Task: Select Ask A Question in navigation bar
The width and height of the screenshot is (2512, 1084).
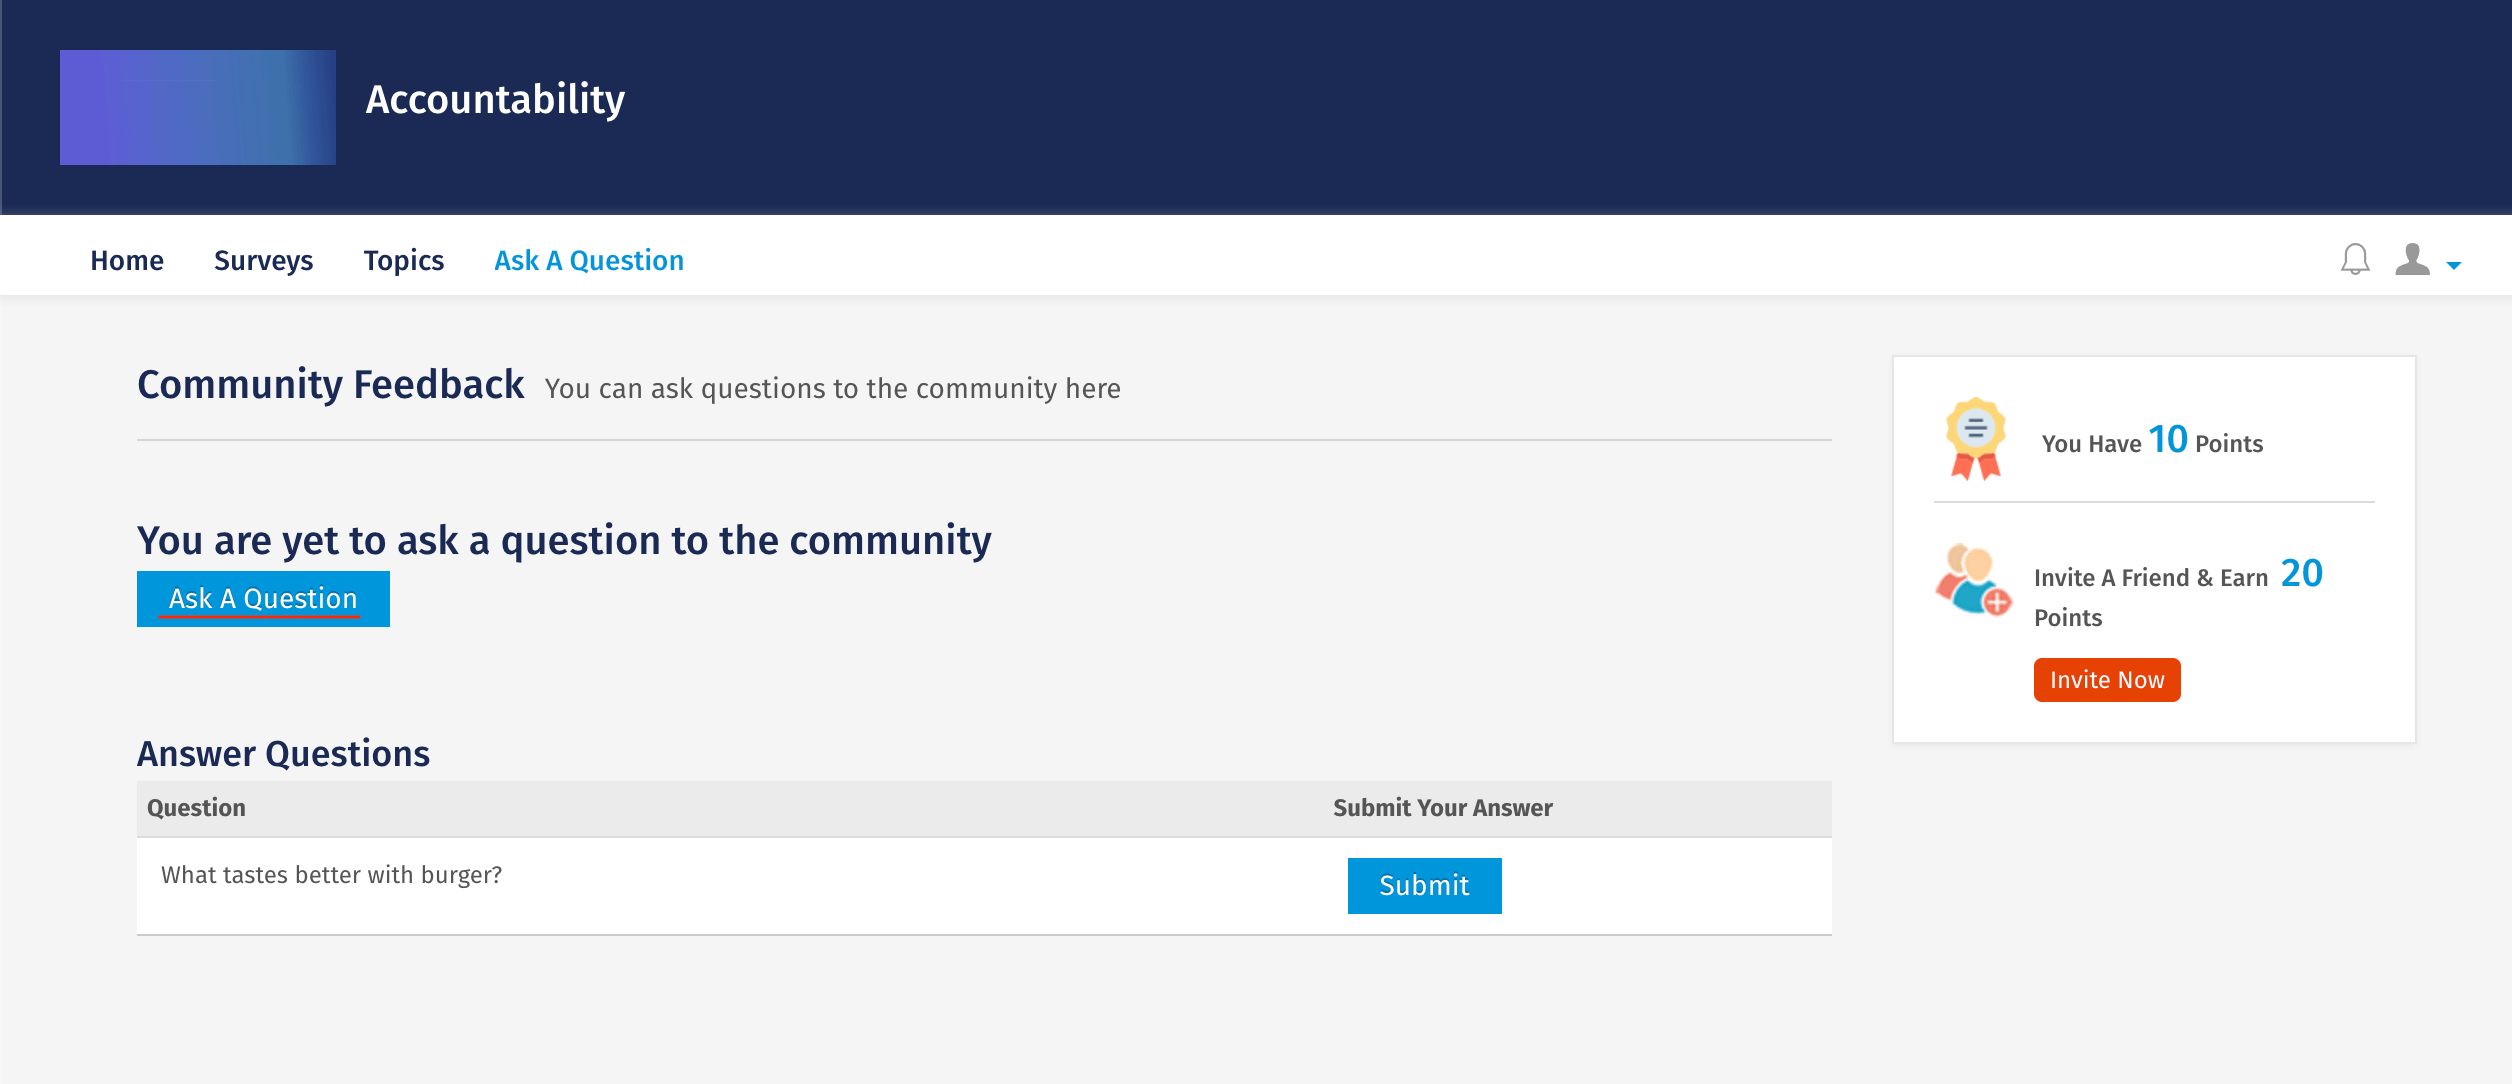Action: coord(589,260)
